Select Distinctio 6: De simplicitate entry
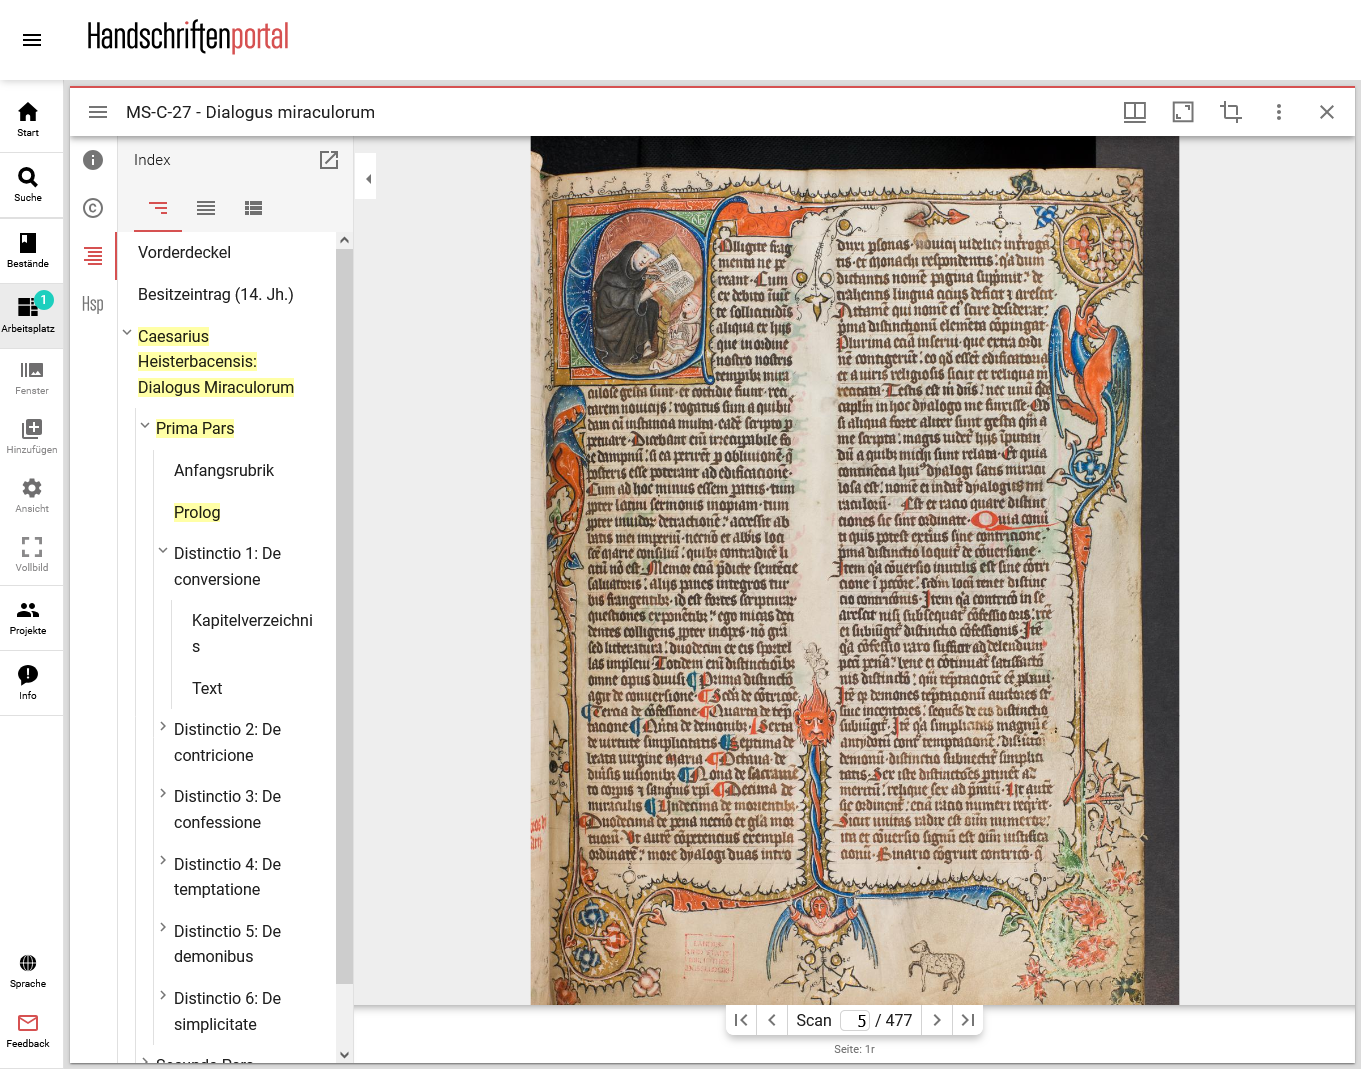This screenshot has height=1069, width=1361. (x=228, y=1011)
